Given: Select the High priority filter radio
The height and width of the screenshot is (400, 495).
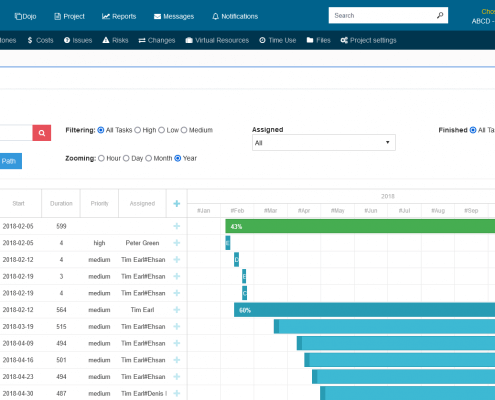Looking at the screenshot, I should tap(137, 130).
